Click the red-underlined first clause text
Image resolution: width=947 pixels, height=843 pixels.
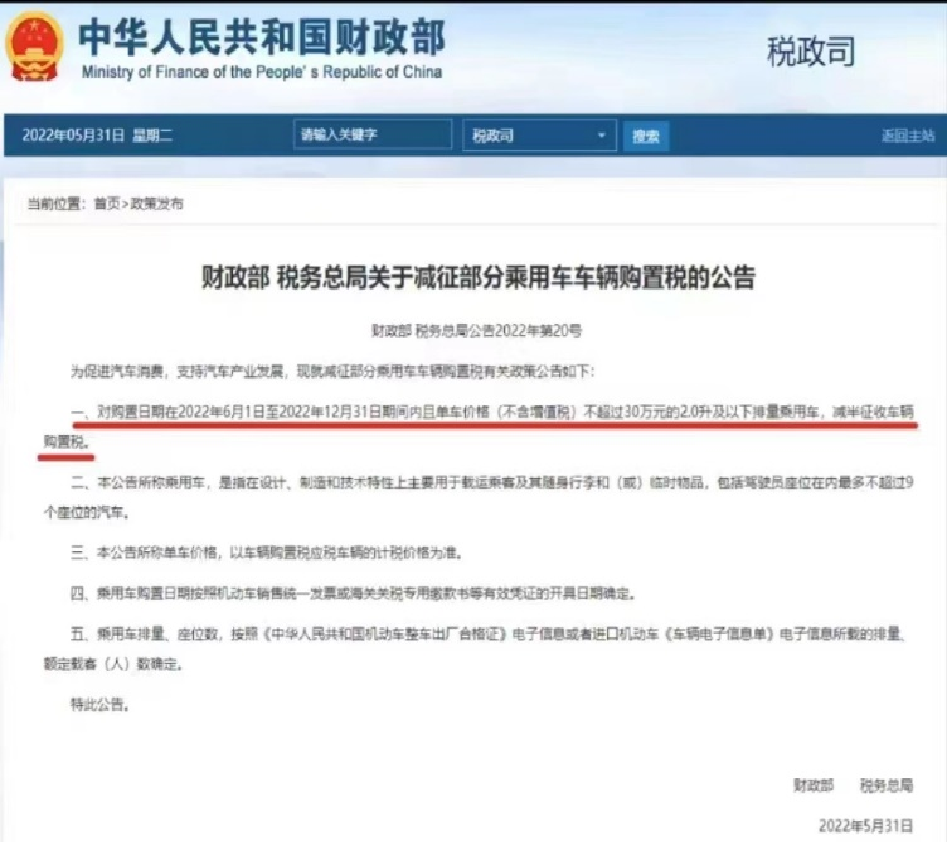(x=478, y=426)
